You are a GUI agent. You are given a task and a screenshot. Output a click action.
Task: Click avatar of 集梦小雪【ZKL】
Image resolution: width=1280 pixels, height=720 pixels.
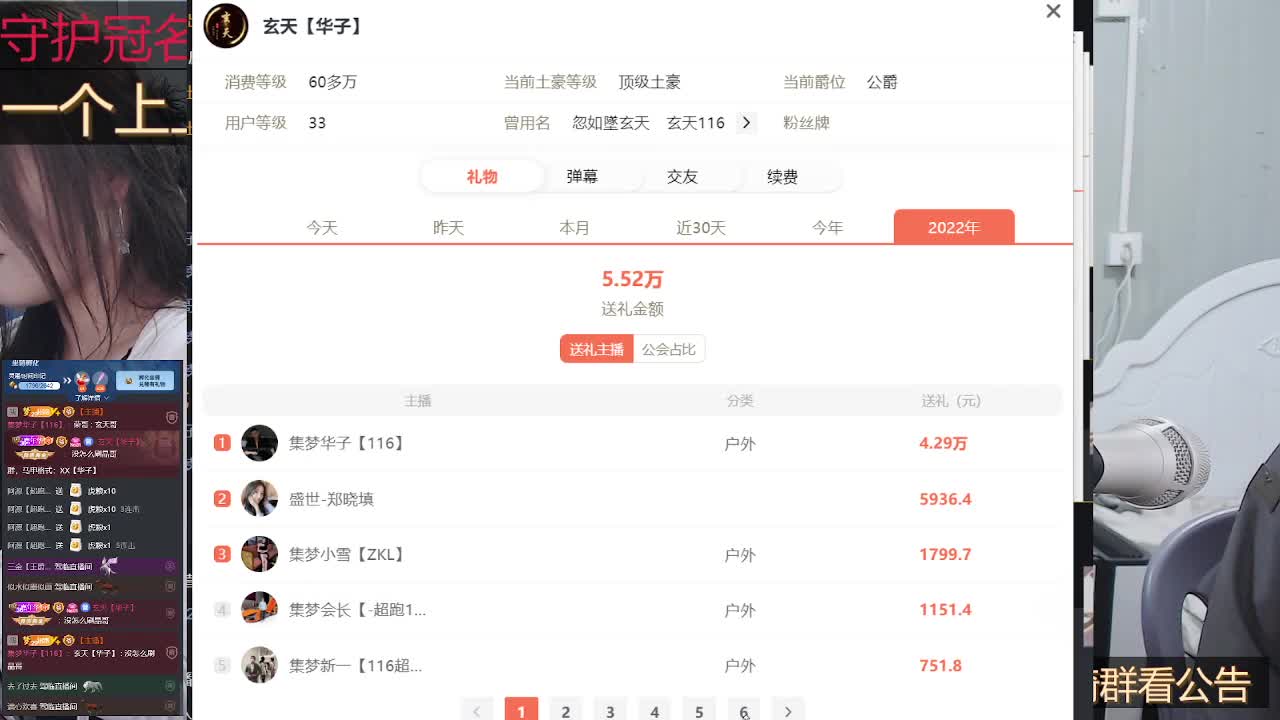(259, 554)
